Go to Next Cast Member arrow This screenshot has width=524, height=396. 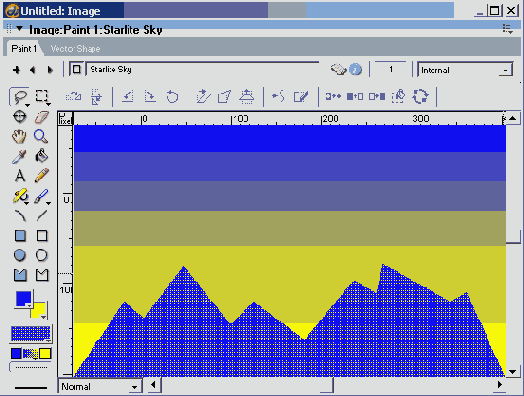point(50,70)
